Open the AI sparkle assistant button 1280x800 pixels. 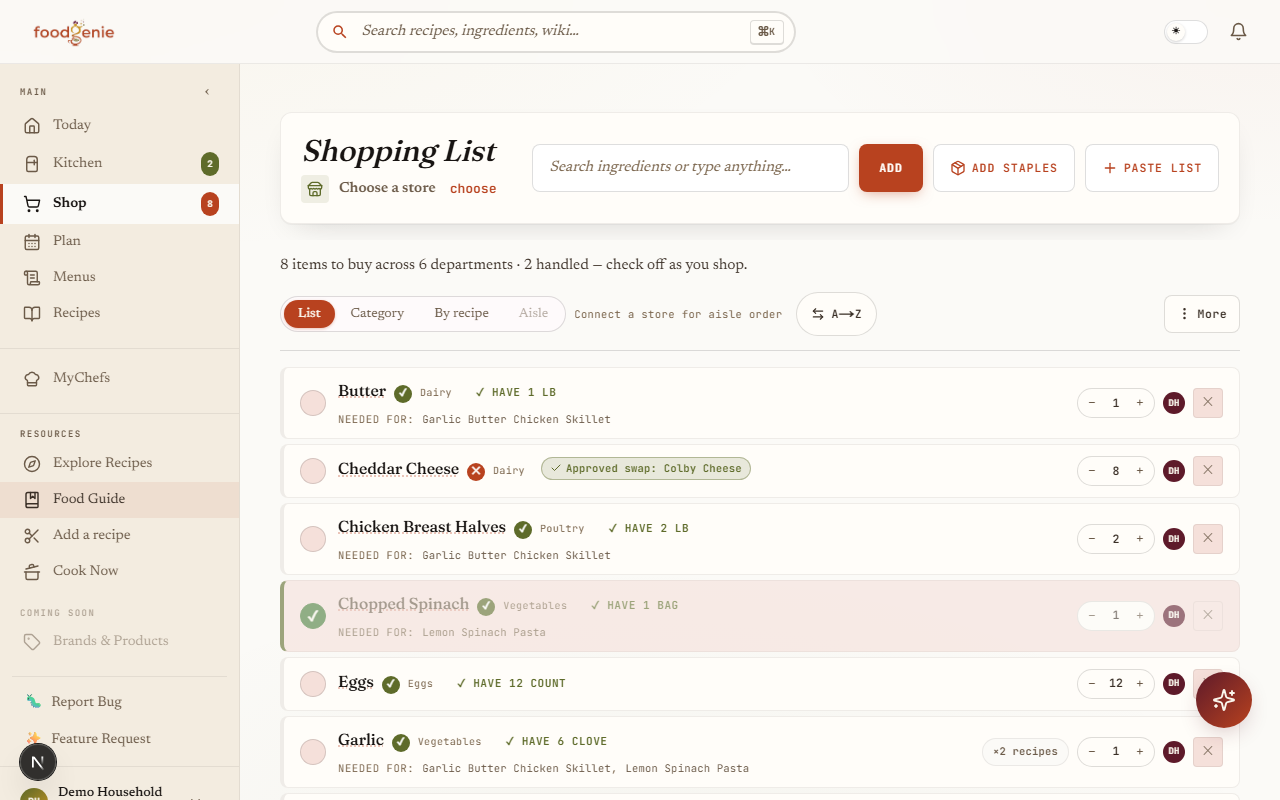point(1224,700)
